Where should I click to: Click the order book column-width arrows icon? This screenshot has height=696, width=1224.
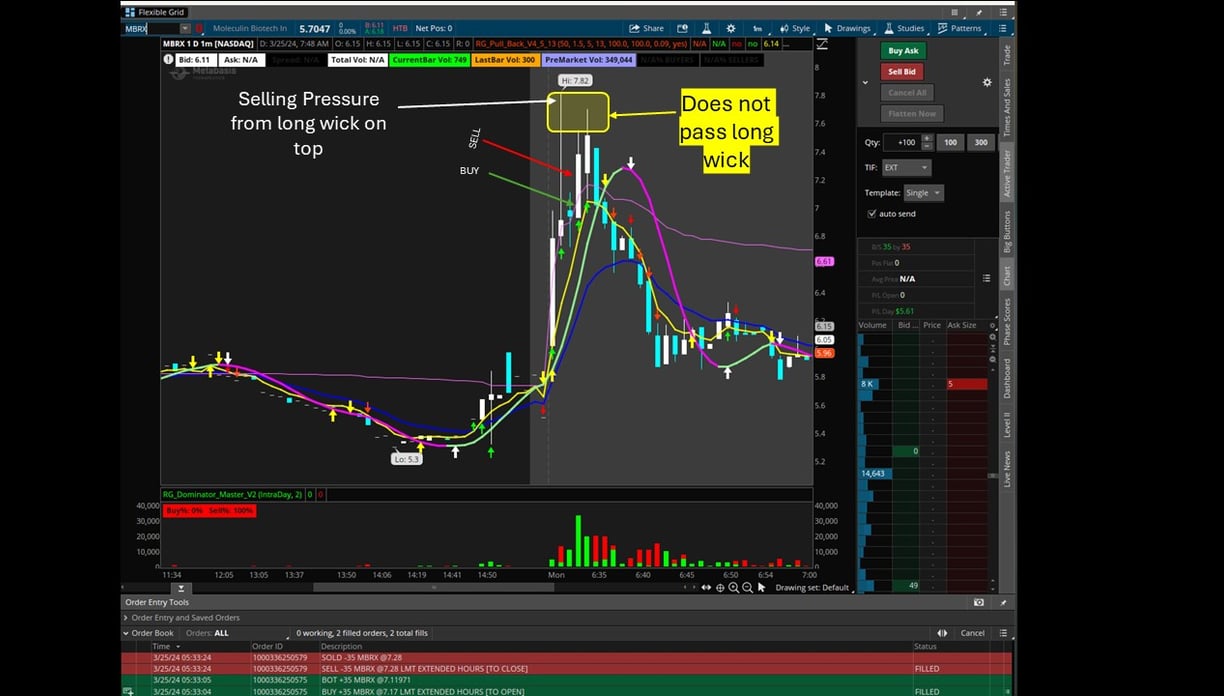tap(942, 633)
